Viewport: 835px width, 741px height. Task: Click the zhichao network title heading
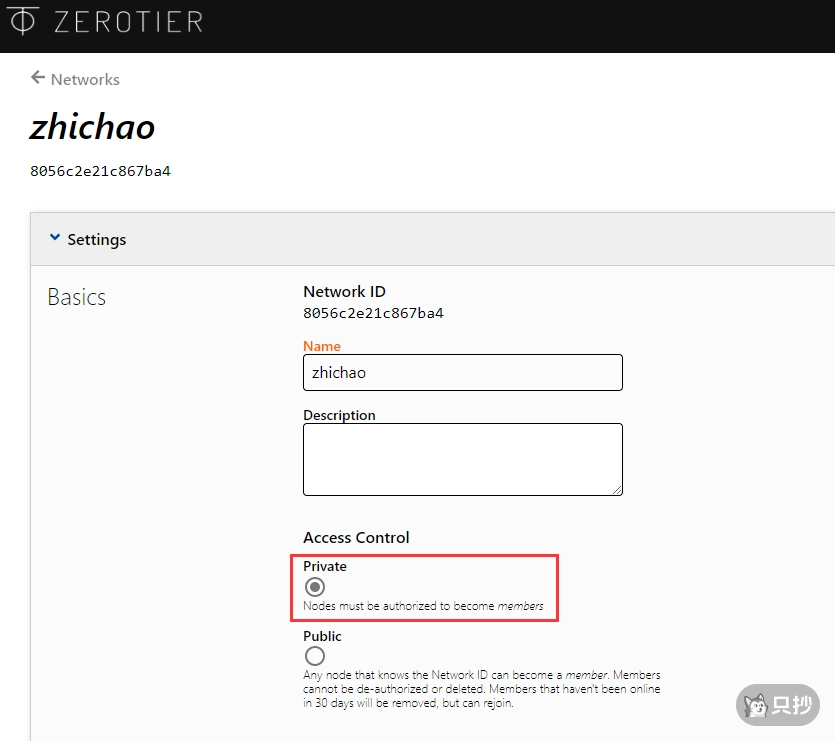[92, 127]
